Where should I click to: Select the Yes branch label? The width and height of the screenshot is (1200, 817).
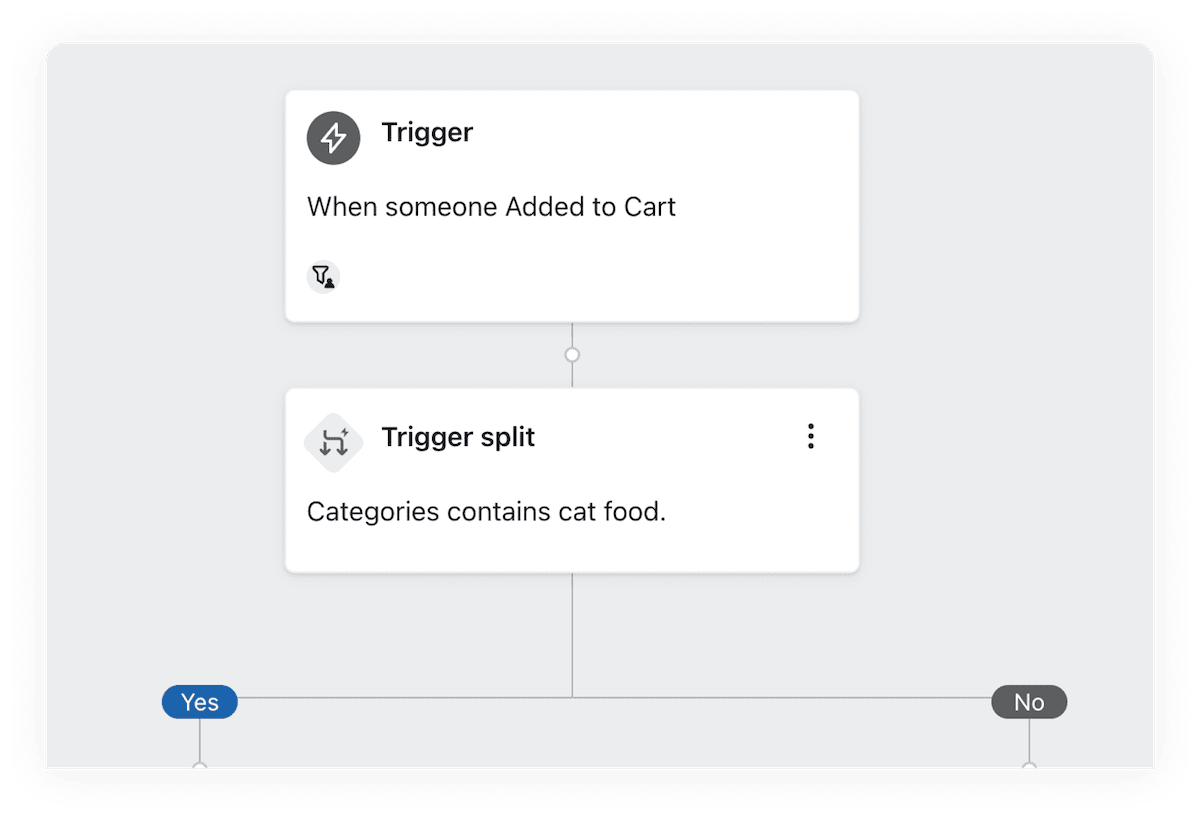[200, 702]
